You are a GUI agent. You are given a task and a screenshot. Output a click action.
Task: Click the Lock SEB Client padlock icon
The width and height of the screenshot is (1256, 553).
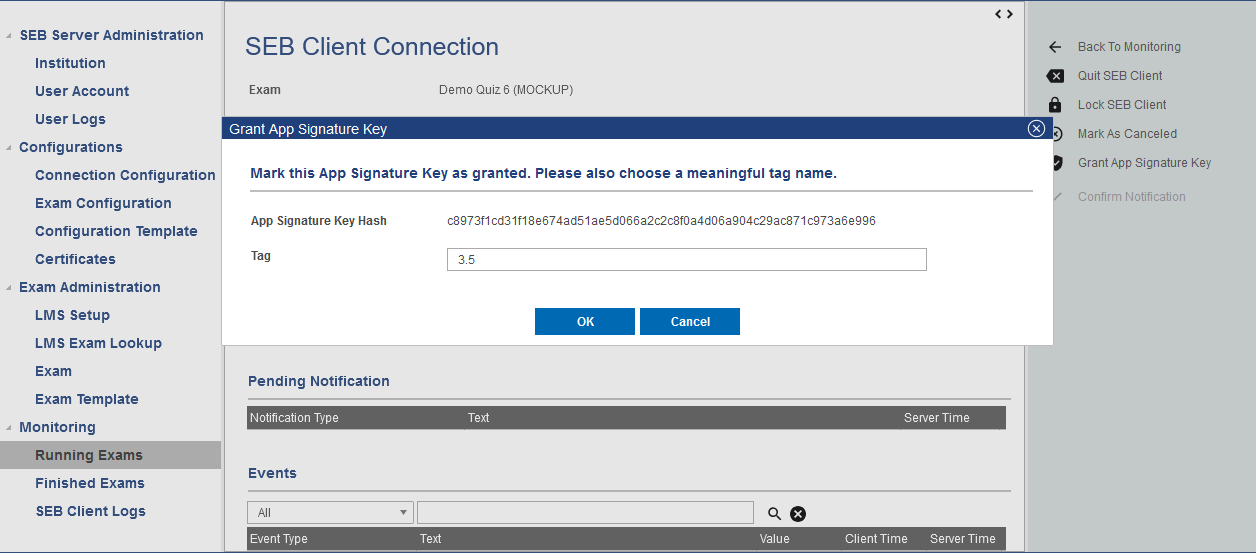tap(1055, 105)
